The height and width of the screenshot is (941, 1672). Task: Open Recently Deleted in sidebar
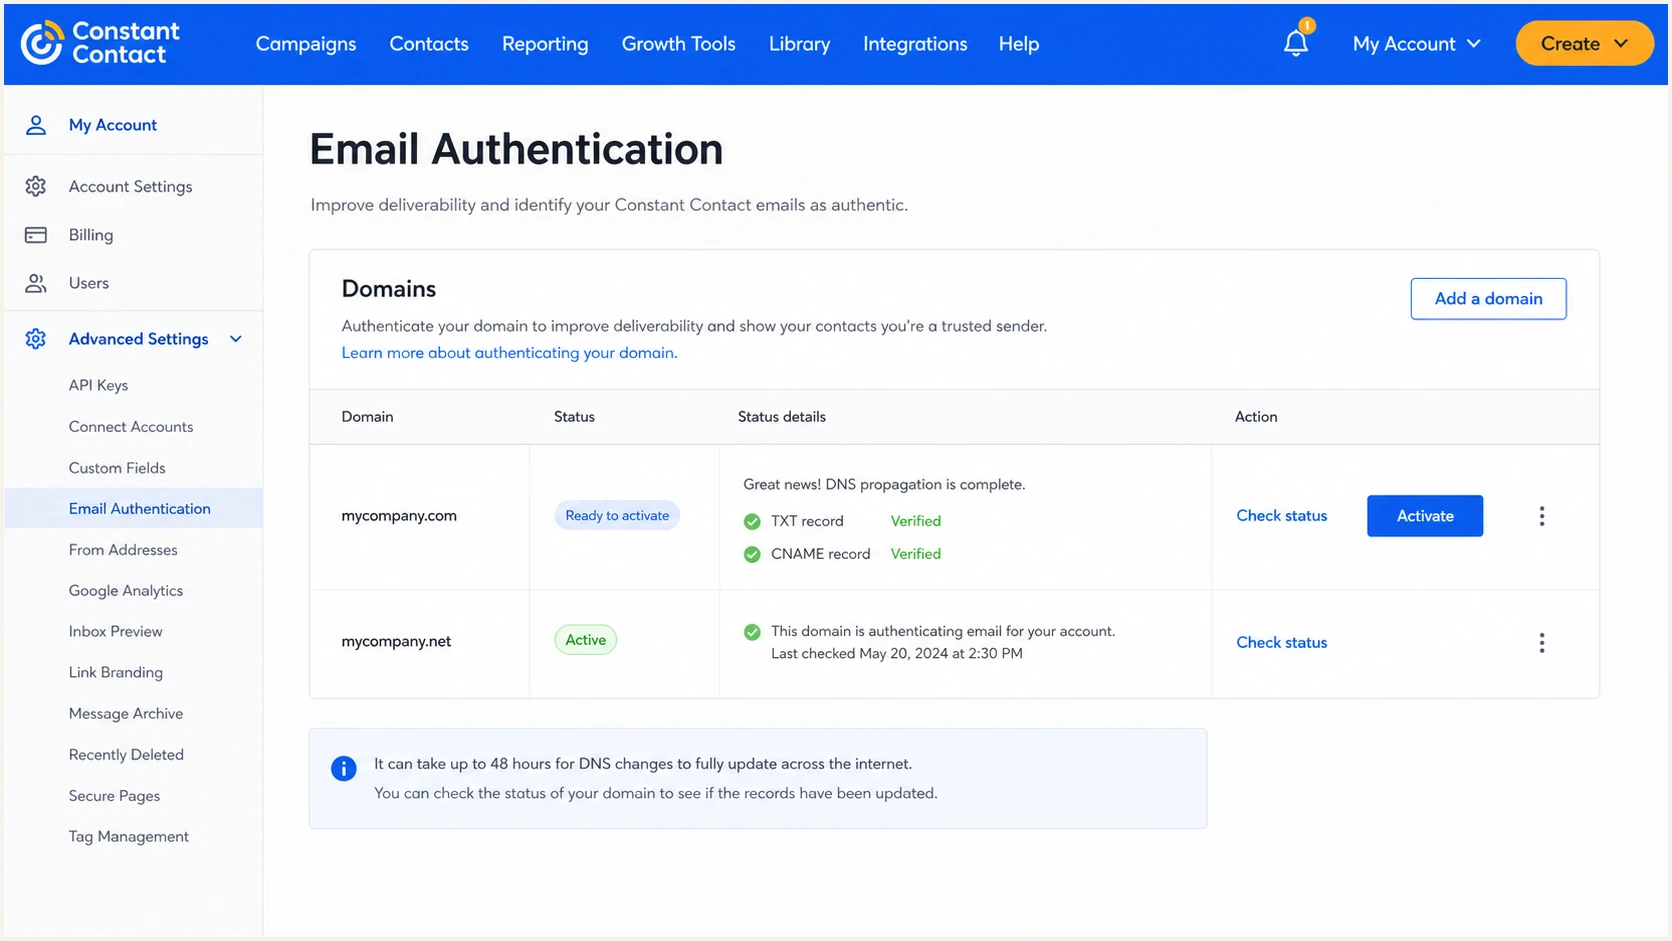point(126,755)
